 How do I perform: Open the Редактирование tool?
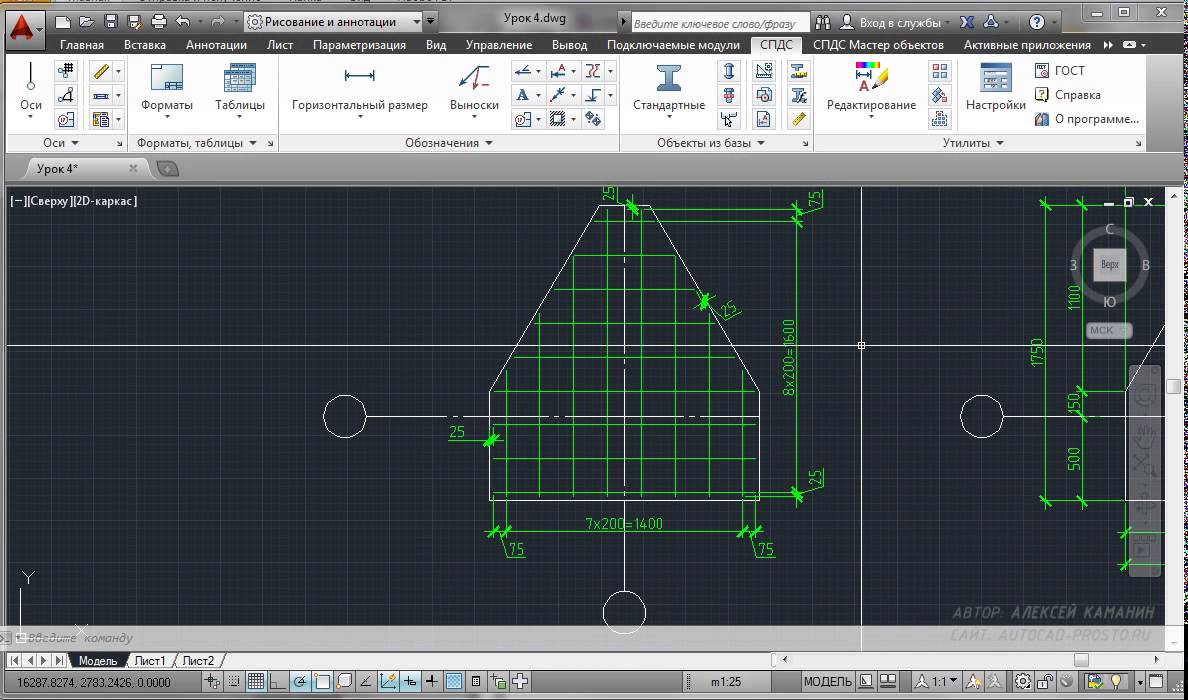871,91
